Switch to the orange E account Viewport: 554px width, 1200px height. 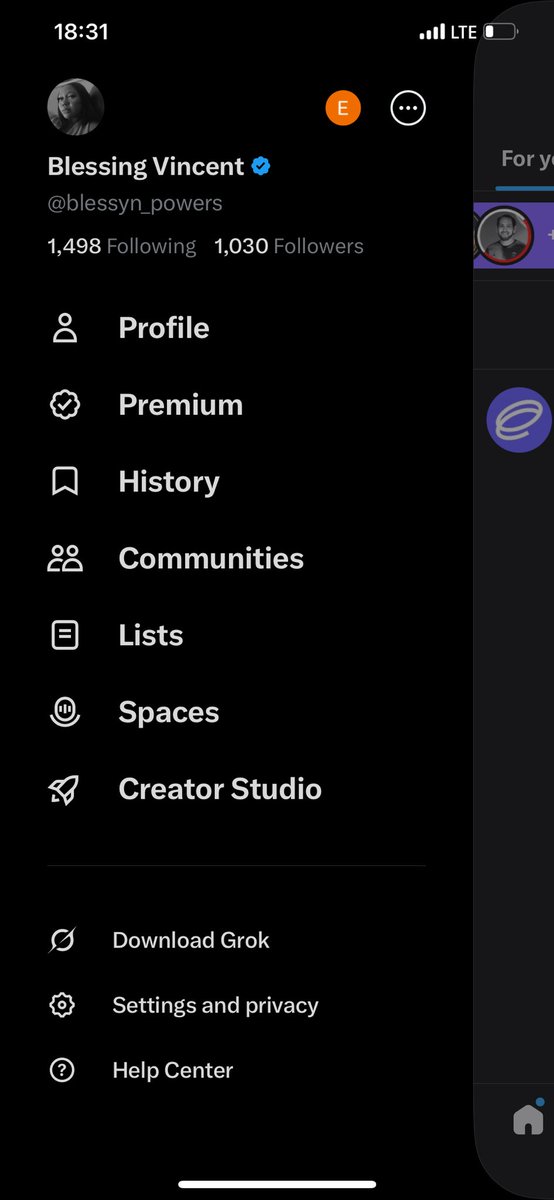tap(343, 108)
